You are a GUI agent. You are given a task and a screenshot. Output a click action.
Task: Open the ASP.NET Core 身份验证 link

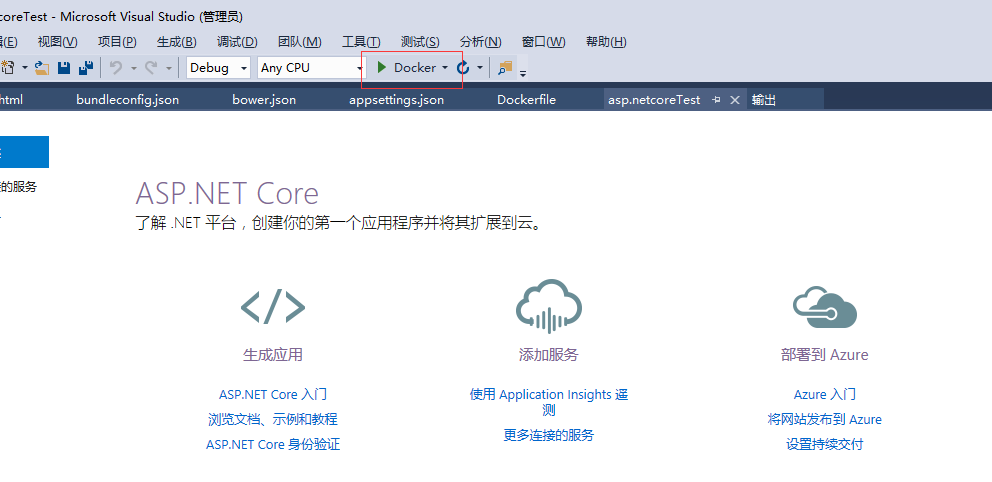coord(273,445)
